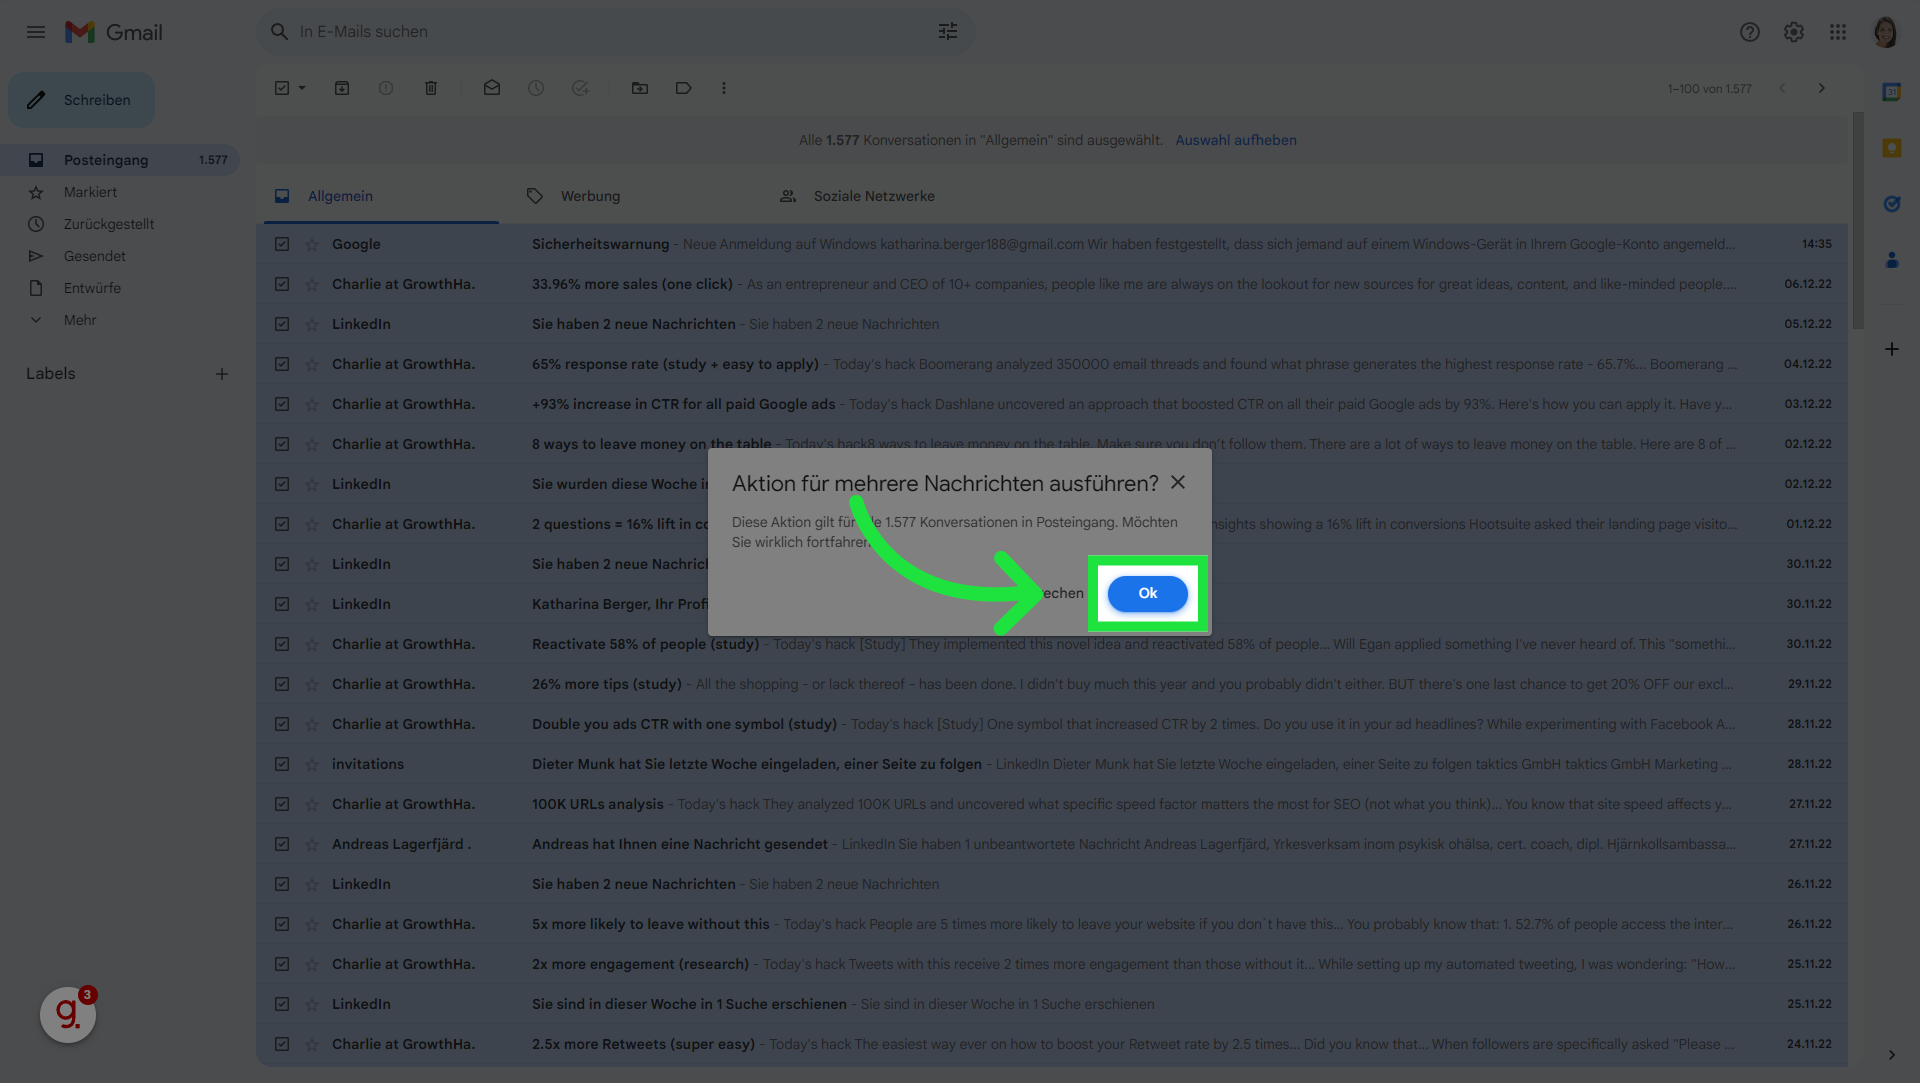This screenshot has height=1083, width=1920.
Task: Open Posteingang folder
Action: point(120,160)
